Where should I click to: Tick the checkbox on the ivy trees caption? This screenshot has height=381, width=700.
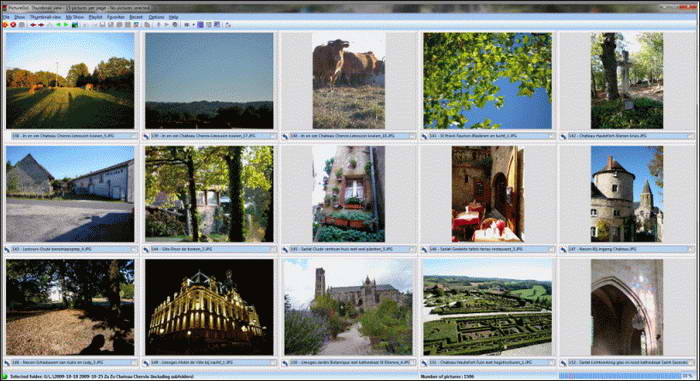coord(273,249)
